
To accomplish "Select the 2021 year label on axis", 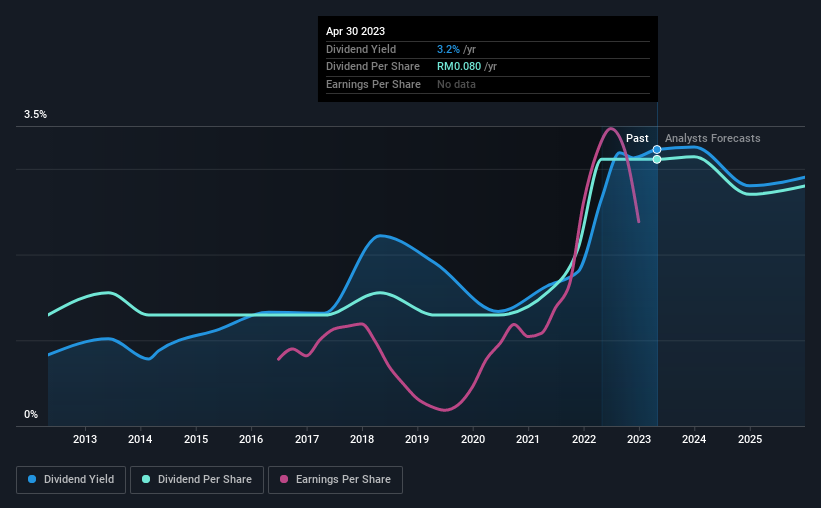I will click(528, 439).
